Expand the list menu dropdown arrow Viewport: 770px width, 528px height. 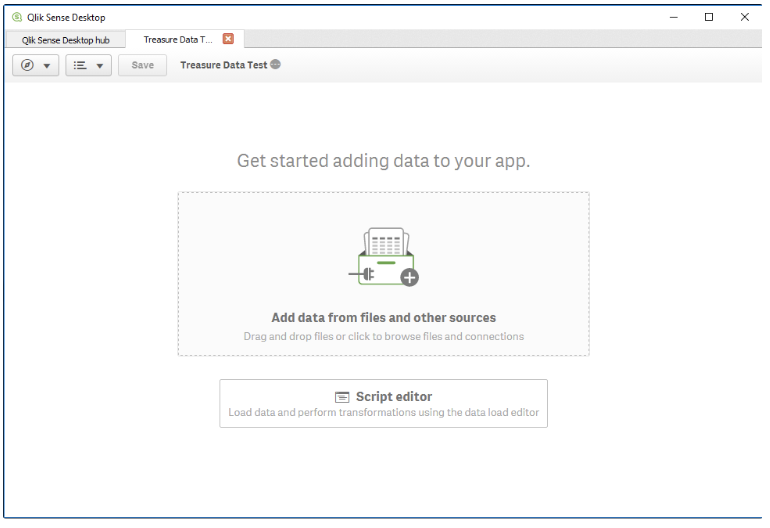pos(99,66)
